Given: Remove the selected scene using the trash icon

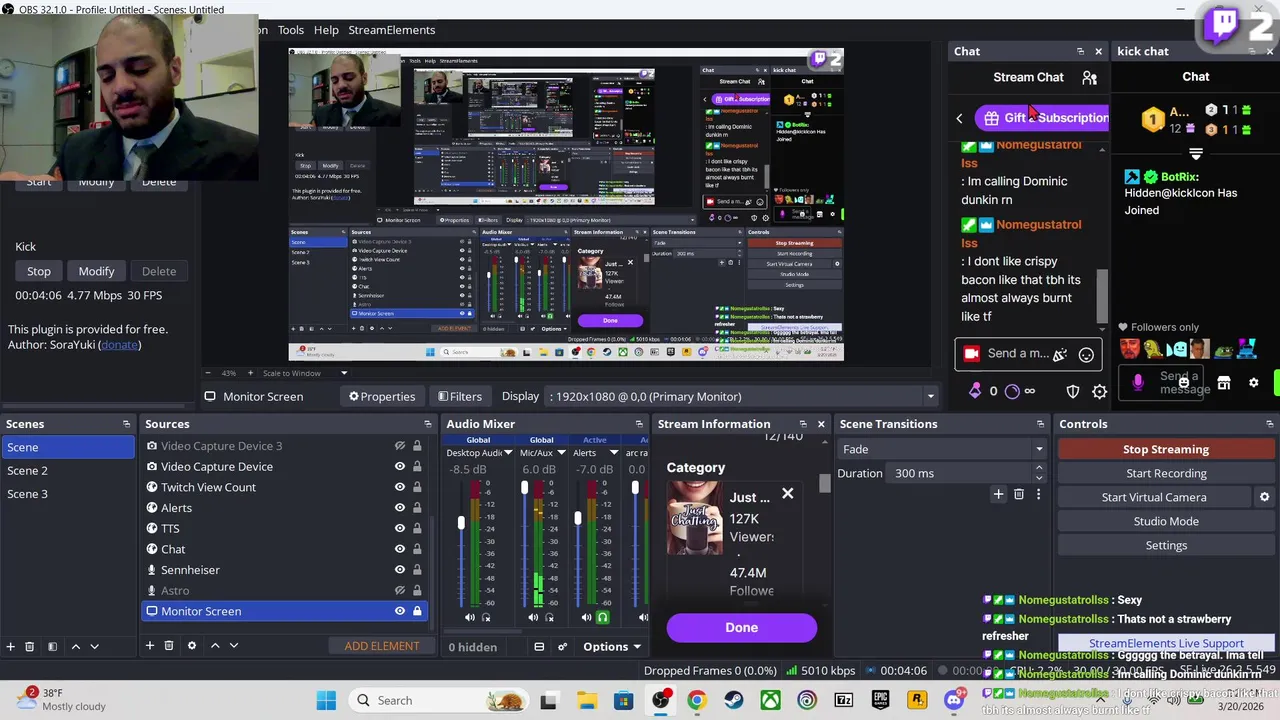Looking at the screenshot, I should [x=29, y=647].
